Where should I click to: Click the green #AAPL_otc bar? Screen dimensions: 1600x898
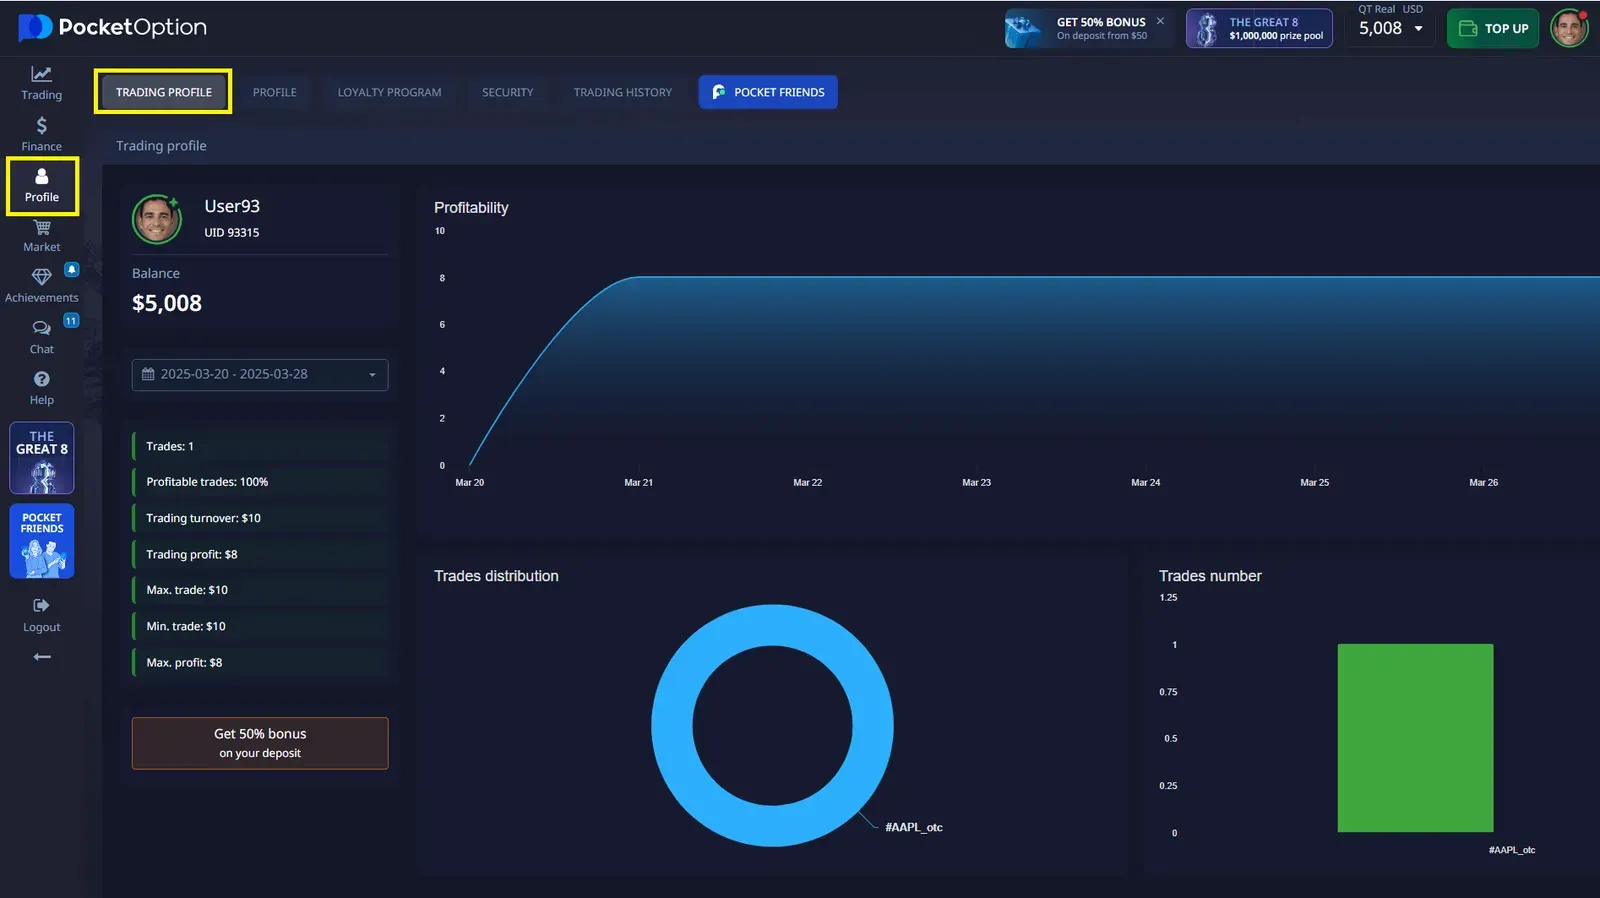click(1415, 737)
